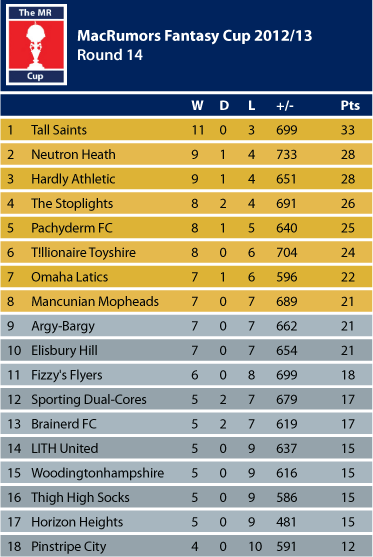Click Pachyderm FC team name
The height and width of the screenshot is (557, 373).
(x=72, y=228)
